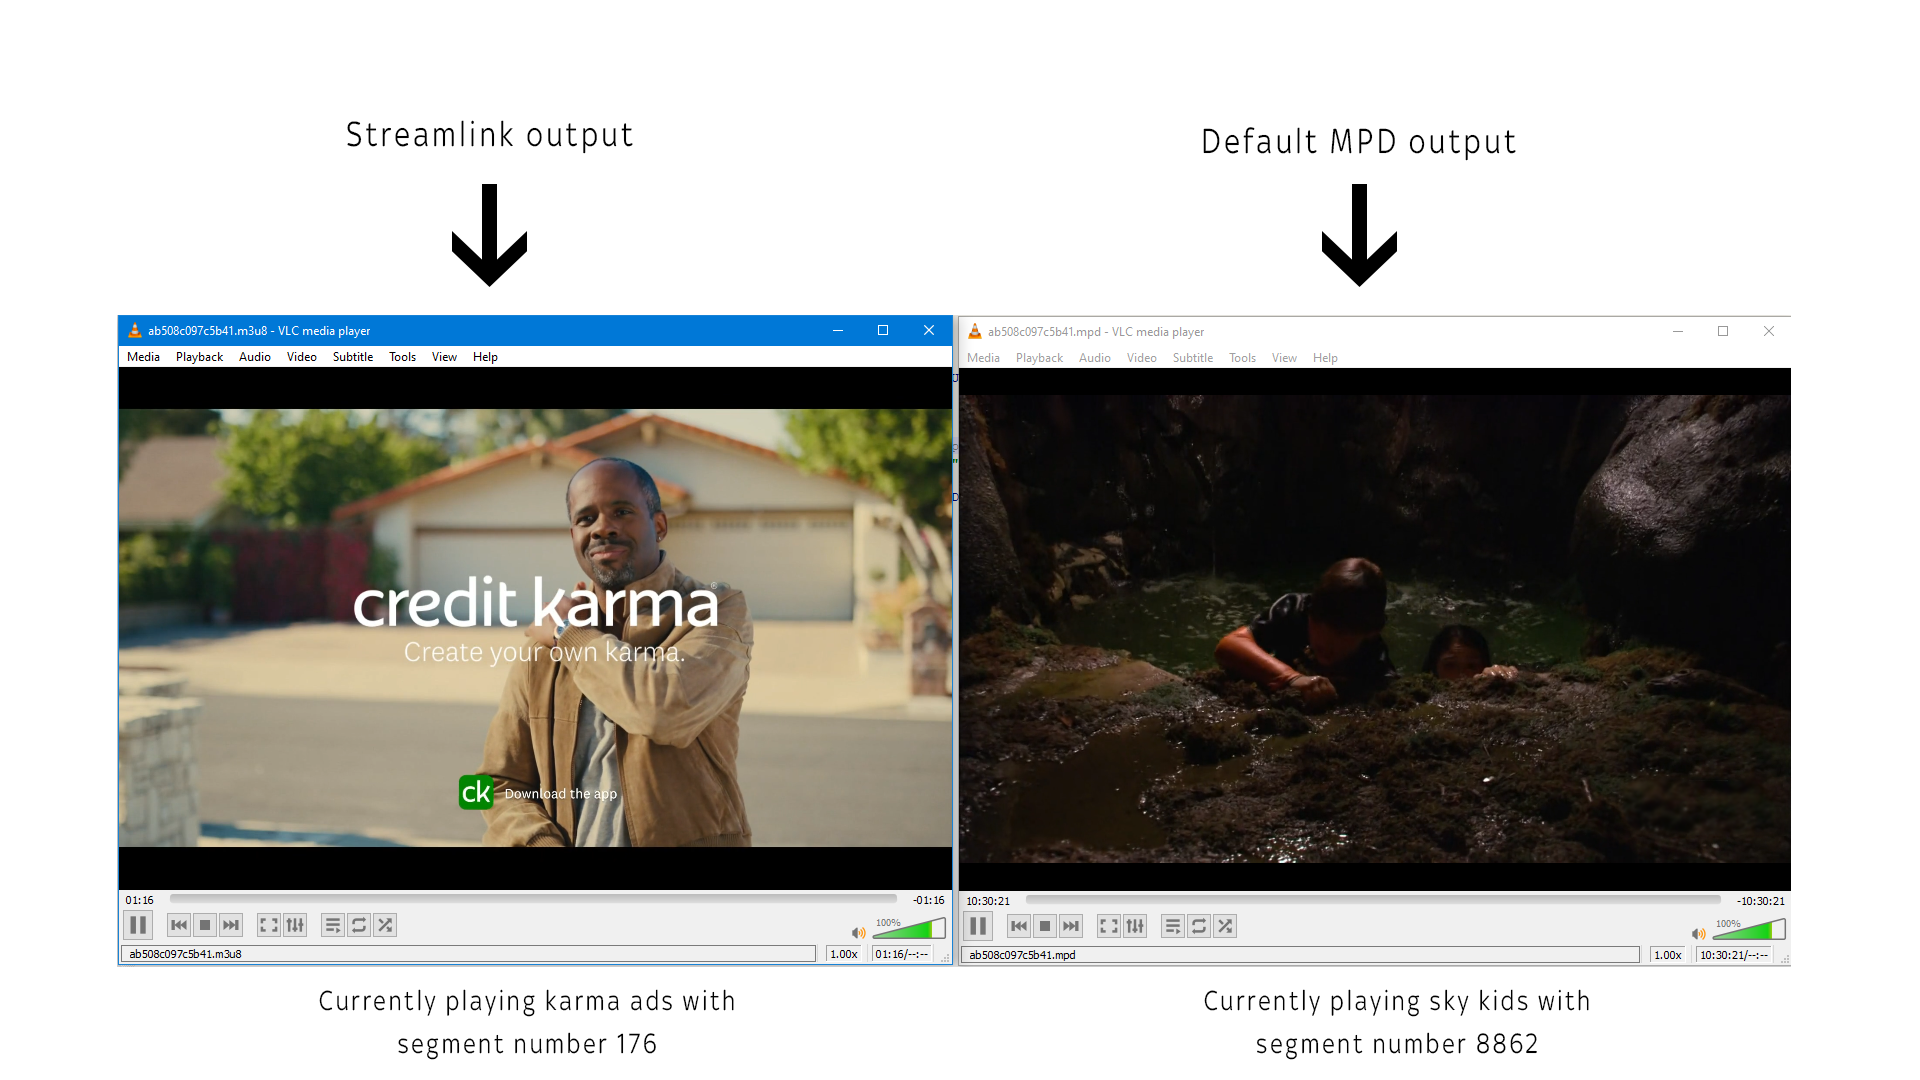Mute audio in the mpd VLC window
The width and height of the screenshot is (1920, 1080).
point(1698,934)
